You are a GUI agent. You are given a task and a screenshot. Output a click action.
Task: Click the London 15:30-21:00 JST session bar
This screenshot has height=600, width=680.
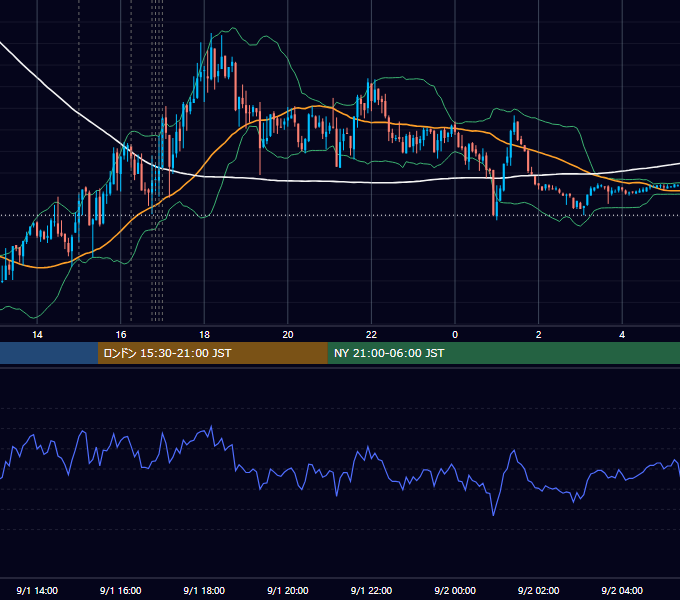pyautogui.click(x=212, y=353)
